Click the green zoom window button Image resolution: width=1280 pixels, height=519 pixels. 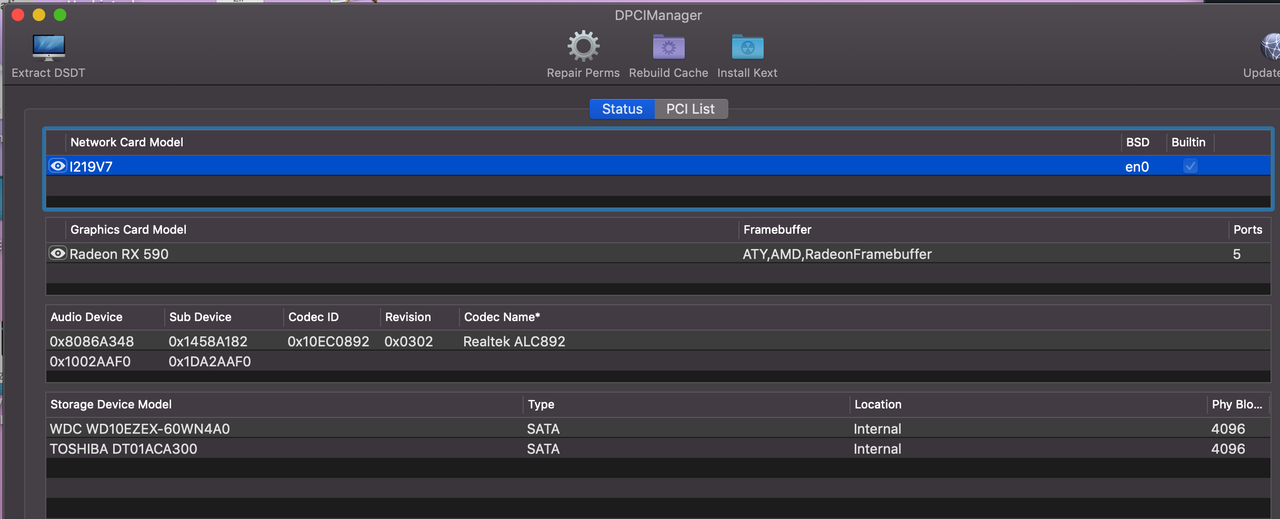click(x=60, y=15)
